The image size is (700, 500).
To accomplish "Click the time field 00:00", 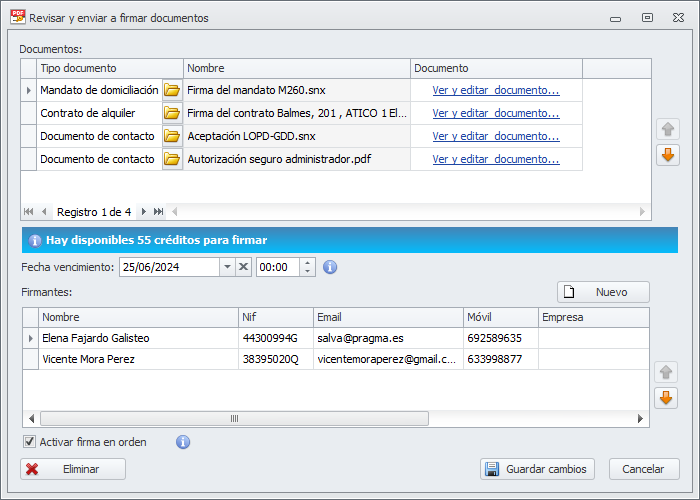I will tap(278, 267).
